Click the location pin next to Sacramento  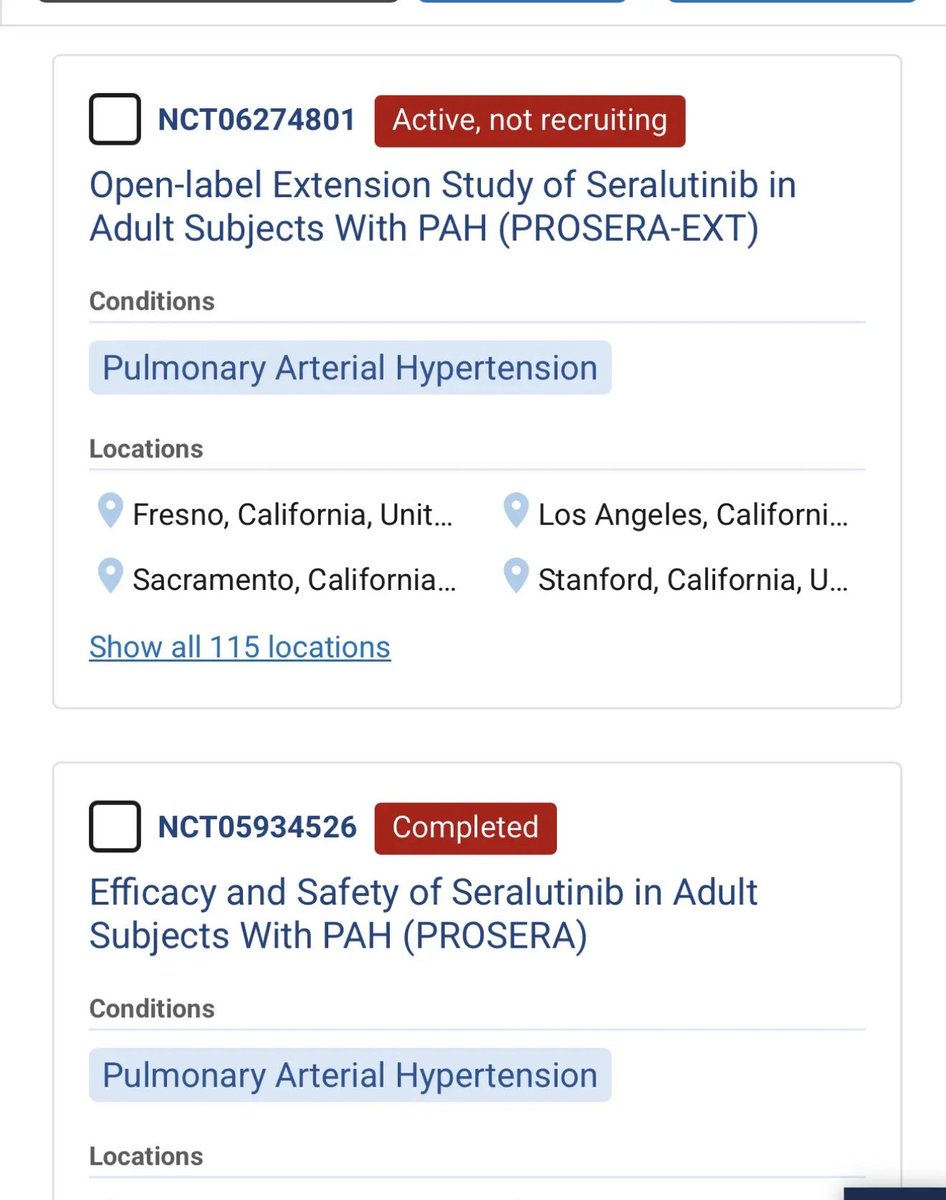pyautogui.click(x=110, y=577)
